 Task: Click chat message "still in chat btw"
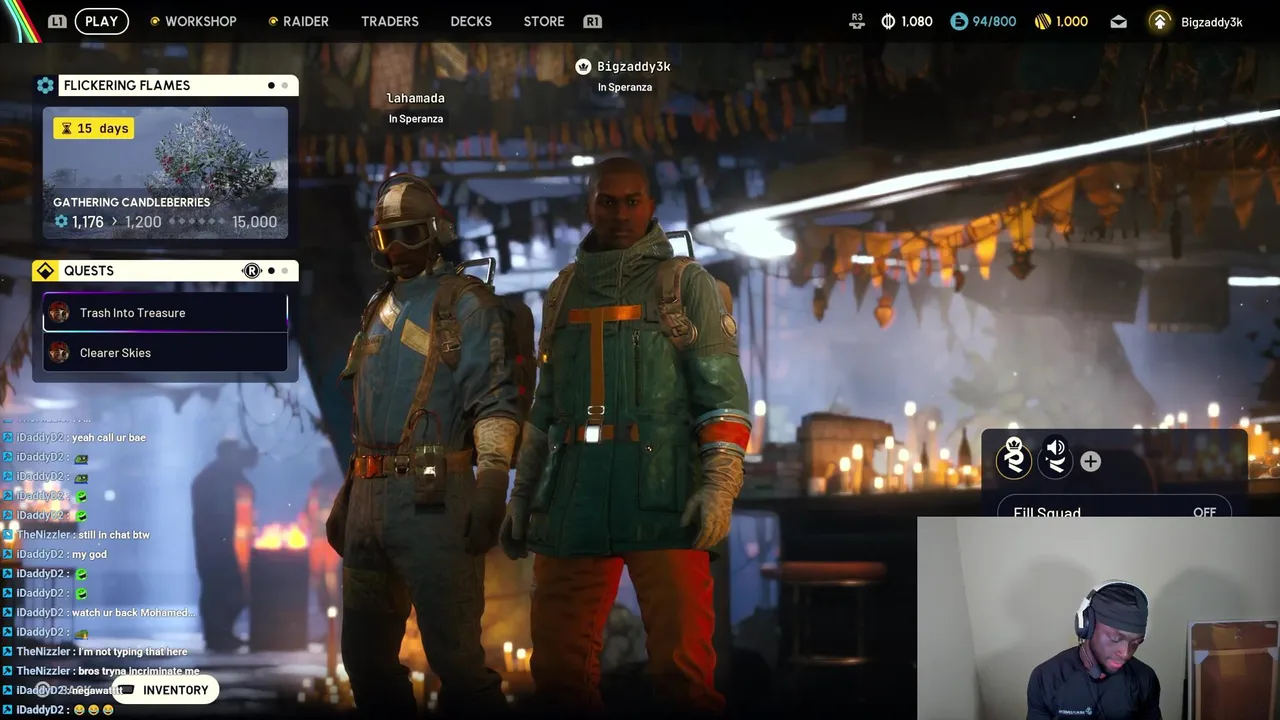coord(112,535)
